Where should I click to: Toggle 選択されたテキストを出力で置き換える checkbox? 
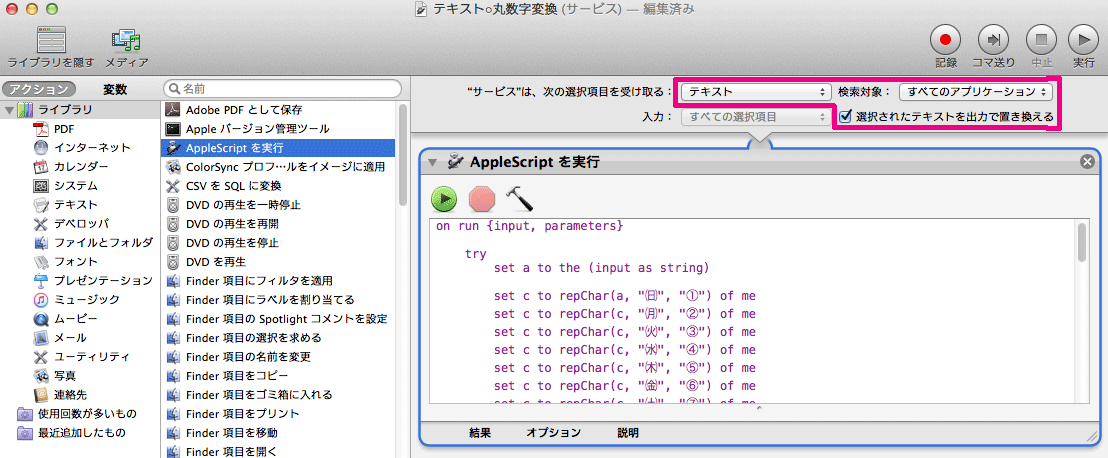845,116
